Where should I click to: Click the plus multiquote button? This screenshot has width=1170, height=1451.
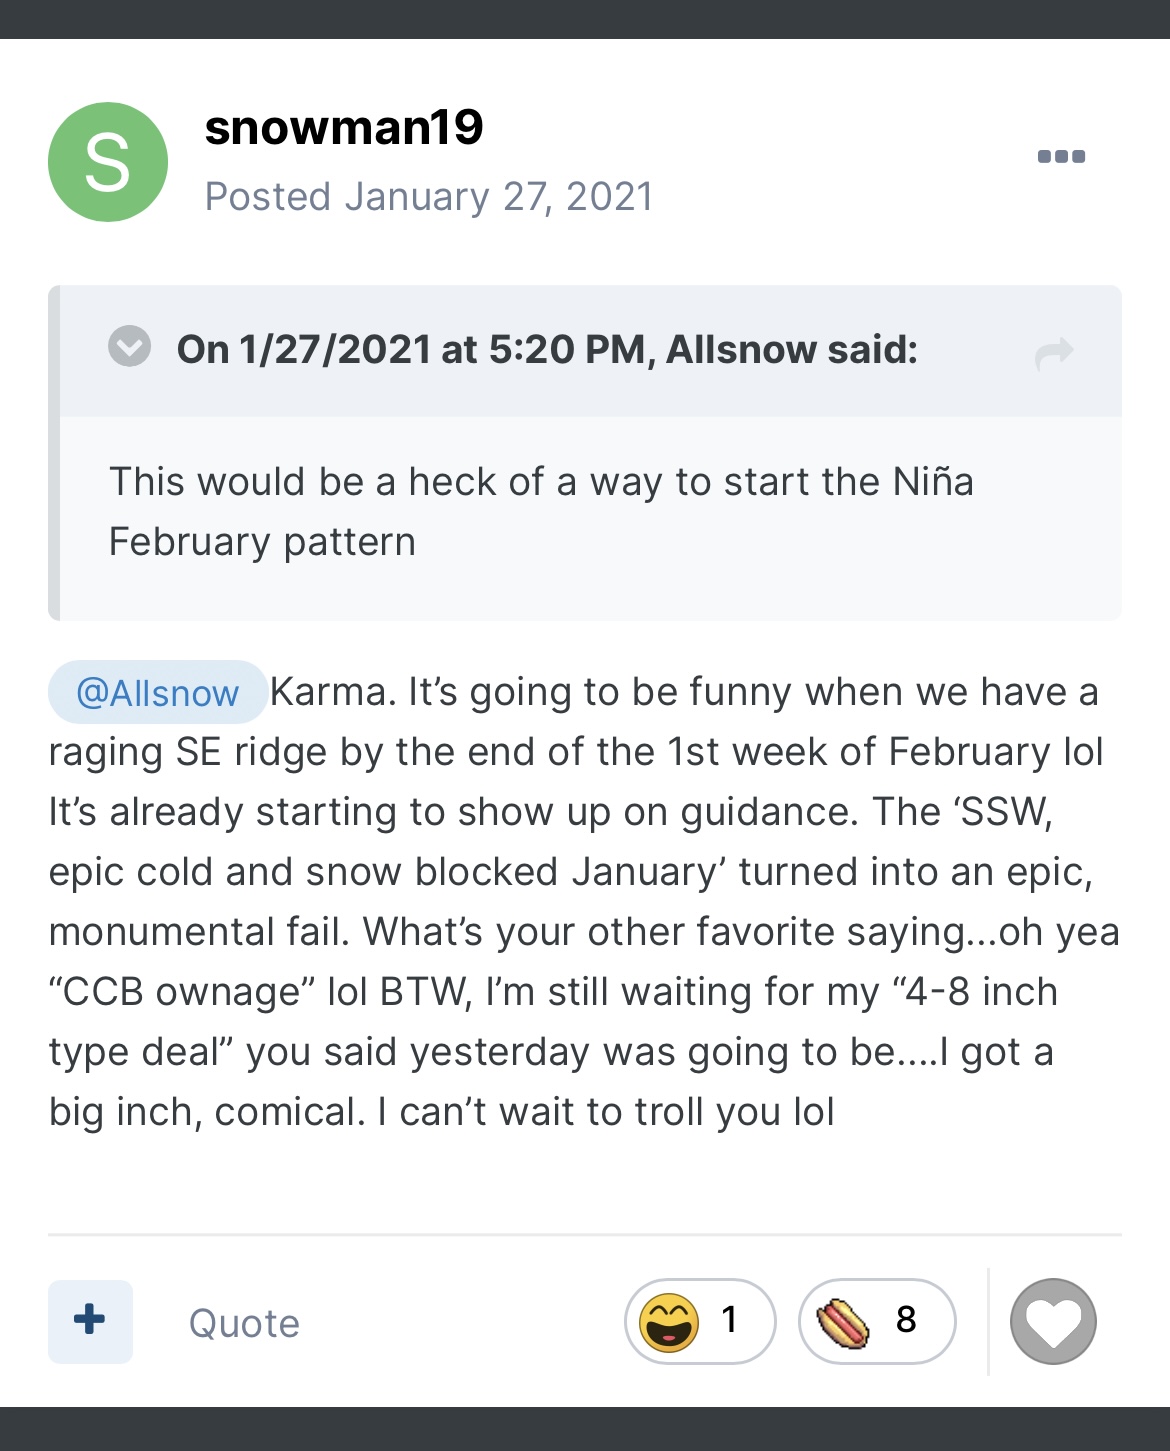90,1320
